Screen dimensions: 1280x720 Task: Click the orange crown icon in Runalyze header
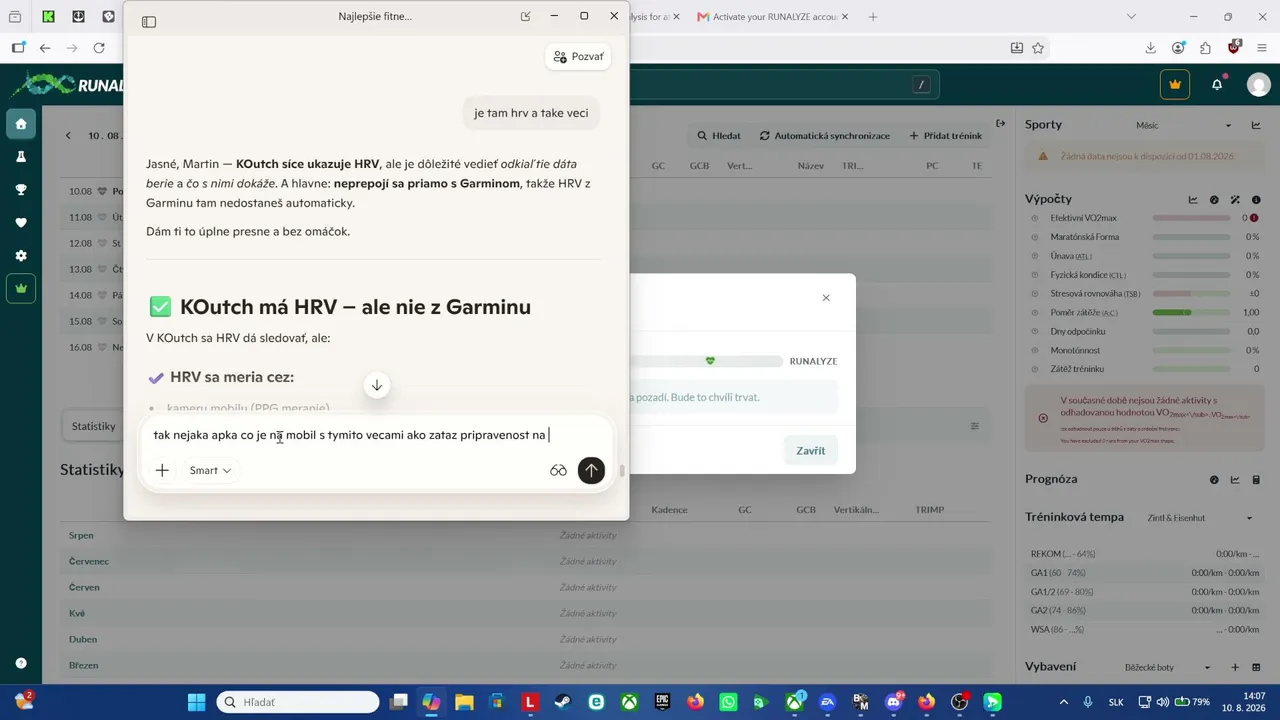click(x=1175, y=85)
